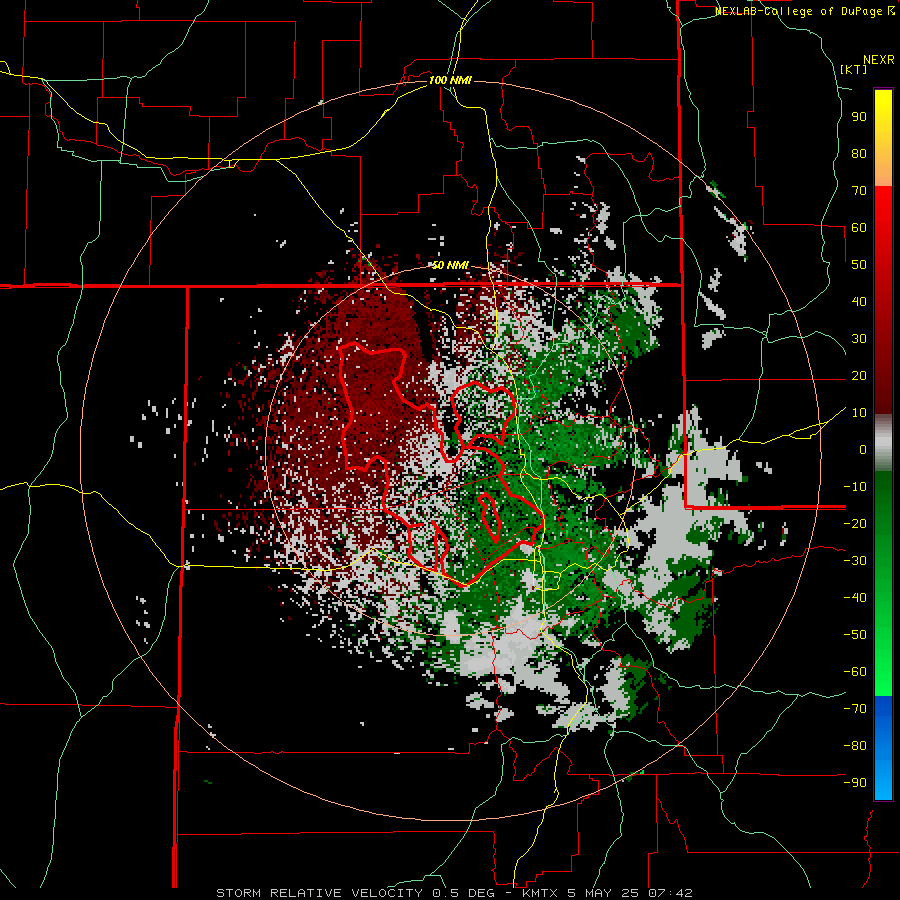Click the 30 value on velocity scale

click(x=859, y=339)
